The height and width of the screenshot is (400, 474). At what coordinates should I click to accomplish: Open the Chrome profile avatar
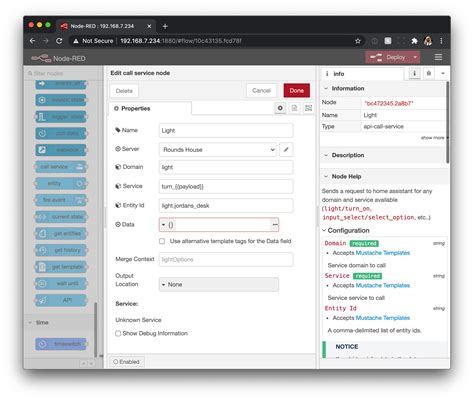[428, 41]
